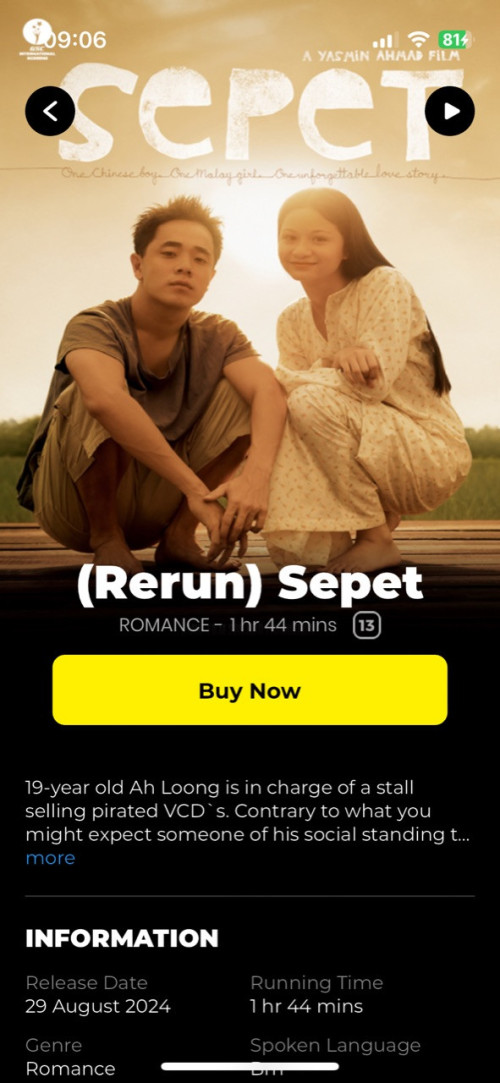
Task: Tap the 1 hr 44 mins running time value
Action: pyautogui.click(x=307, y=1006)
